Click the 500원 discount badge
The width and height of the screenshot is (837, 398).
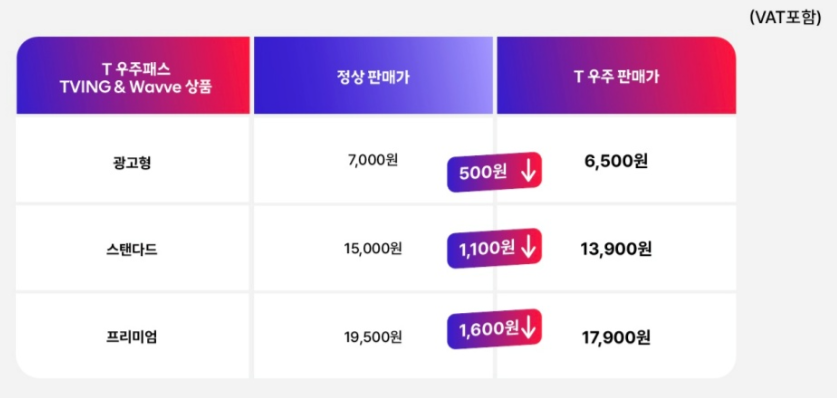point(494,172)
